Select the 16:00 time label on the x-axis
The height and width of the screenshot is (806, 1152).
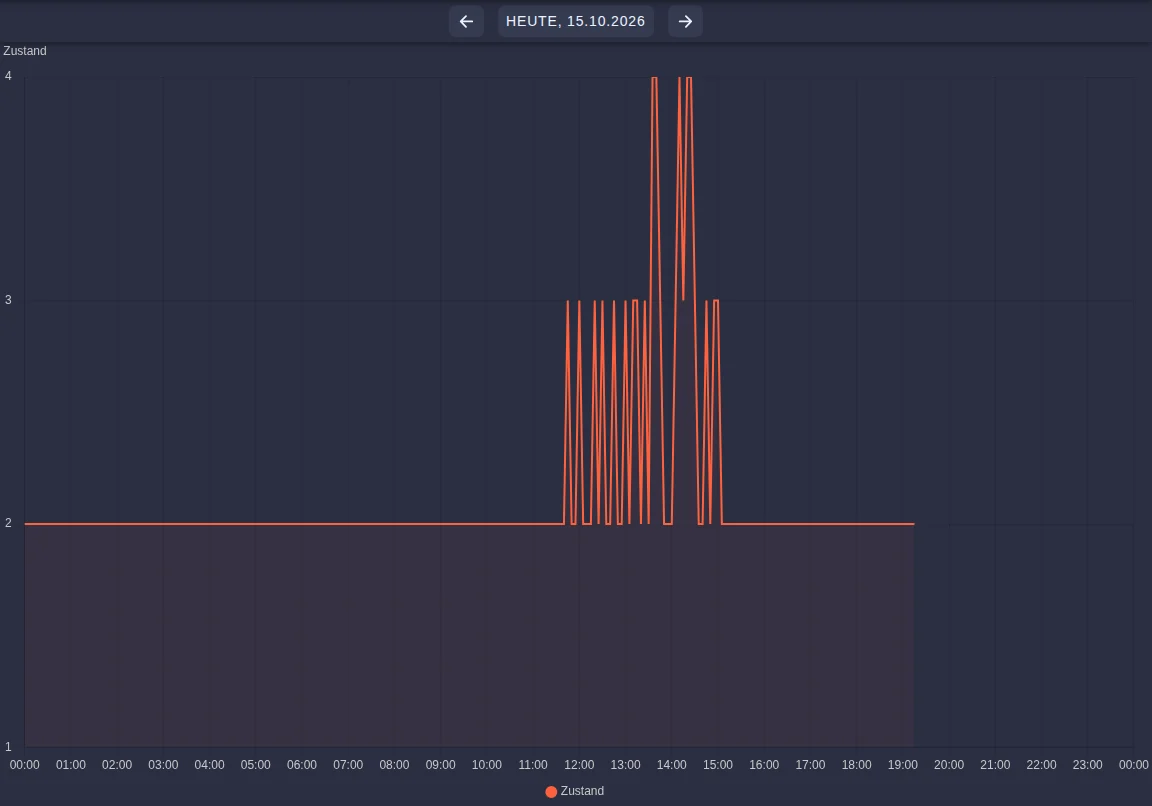pyautogui.click(x=764, y=765)
